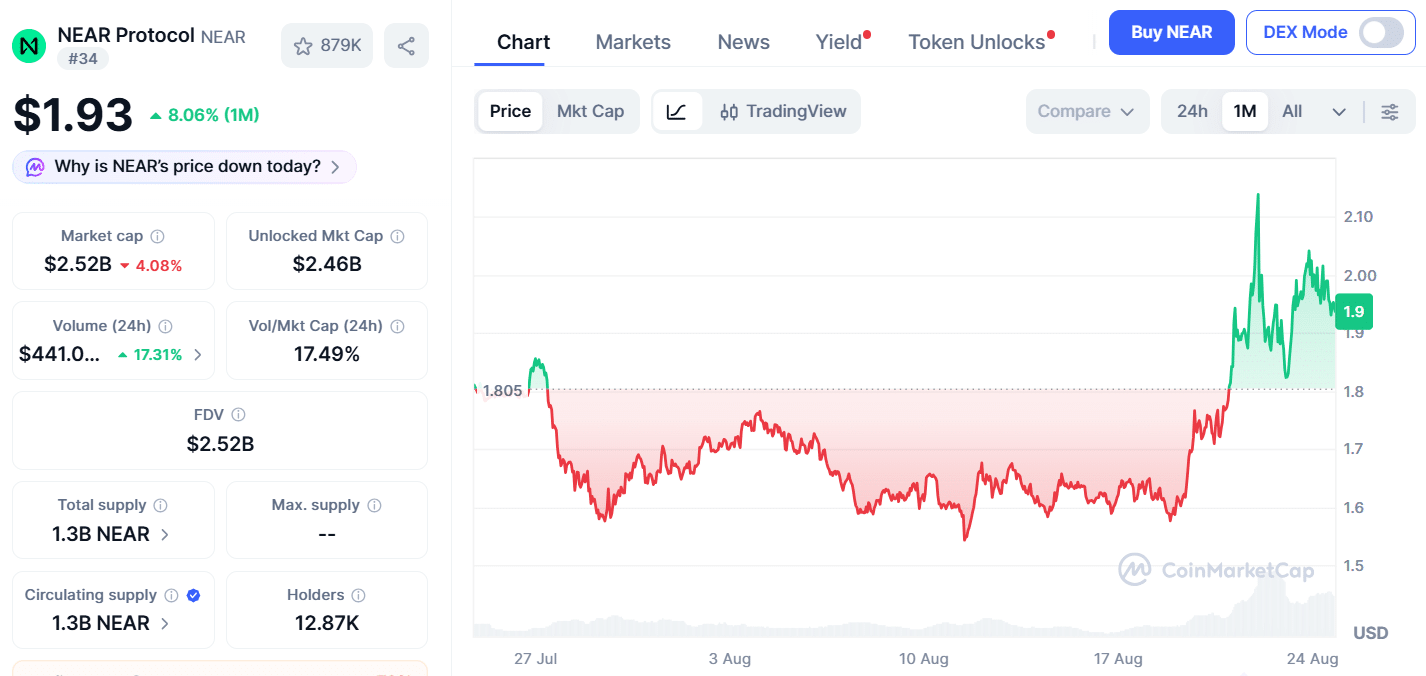Click the 8.06% (1M) price change
This screenshot has height=676, width=1426.
click(x=205, y=115)
